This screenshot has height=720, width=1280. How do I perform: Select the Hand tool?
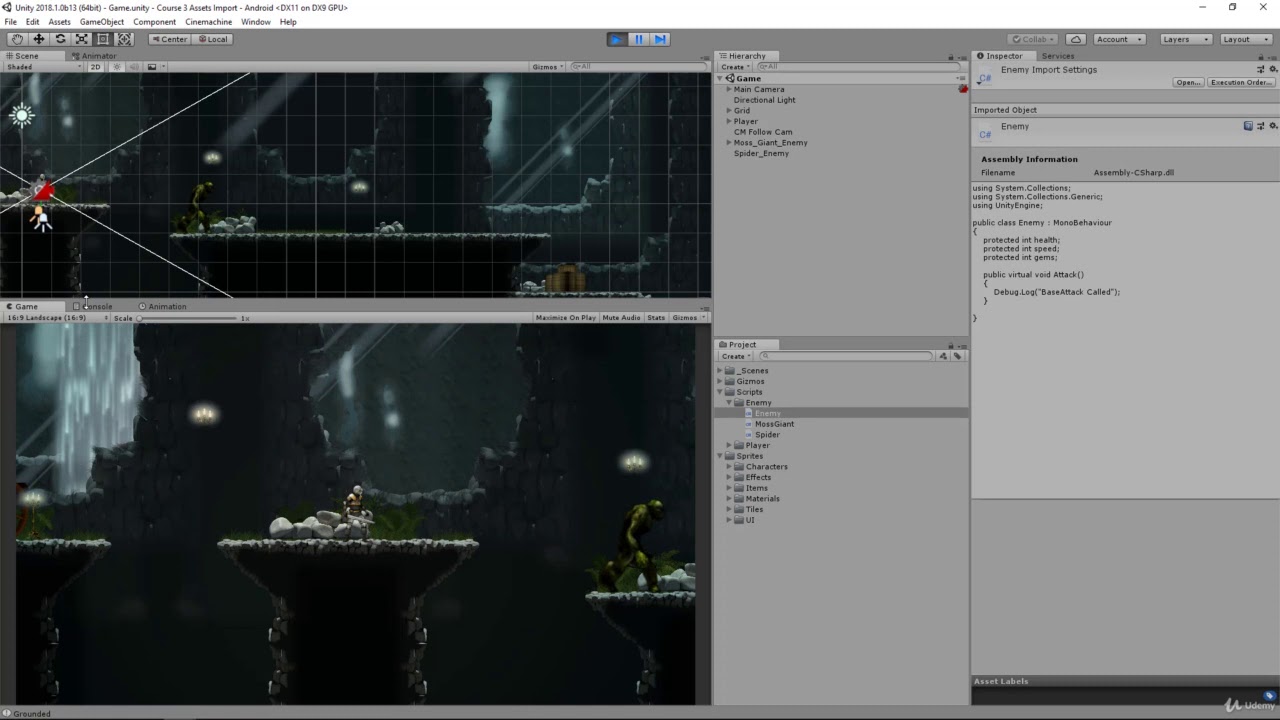click(17, 39)
